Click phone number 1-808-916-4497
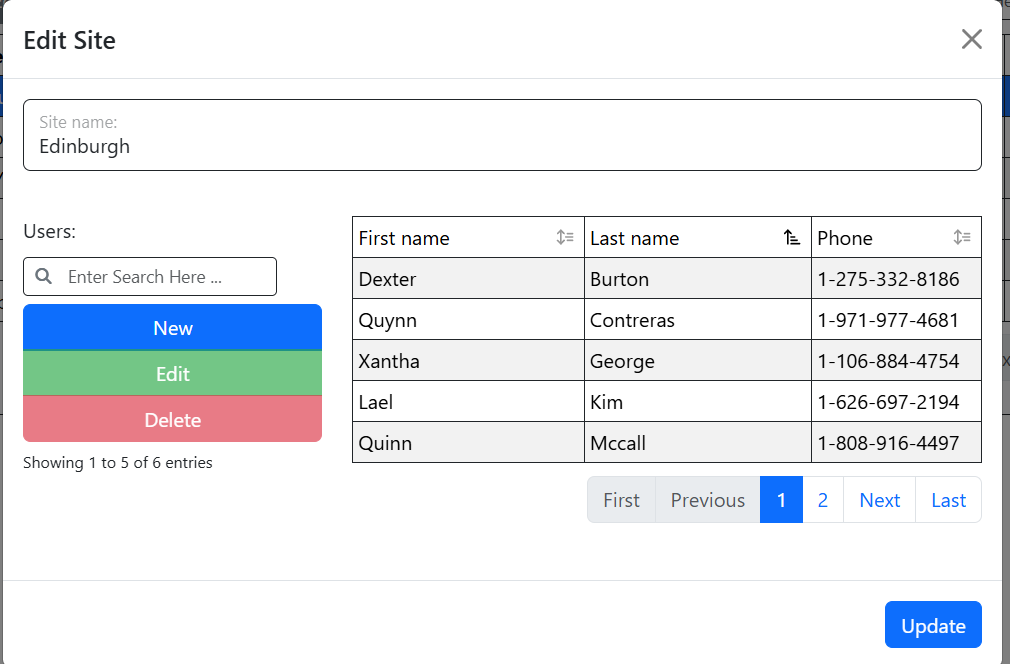1010x664 pixels. point(888,443)
